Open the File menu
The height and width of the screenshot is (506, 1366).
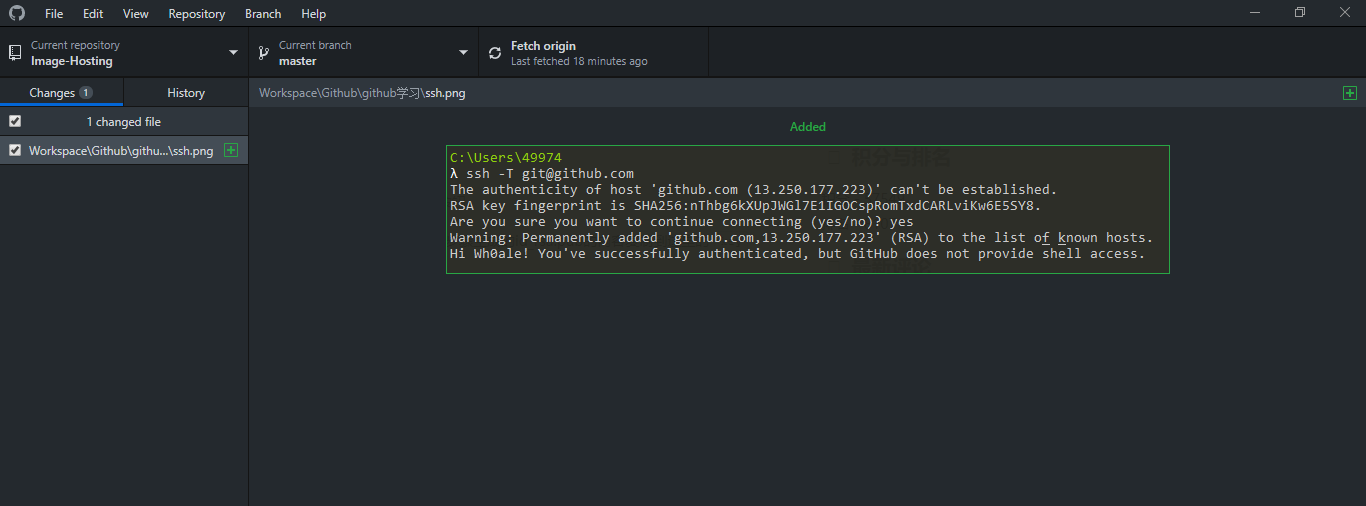pyautogui.click(x=54, y=14)
